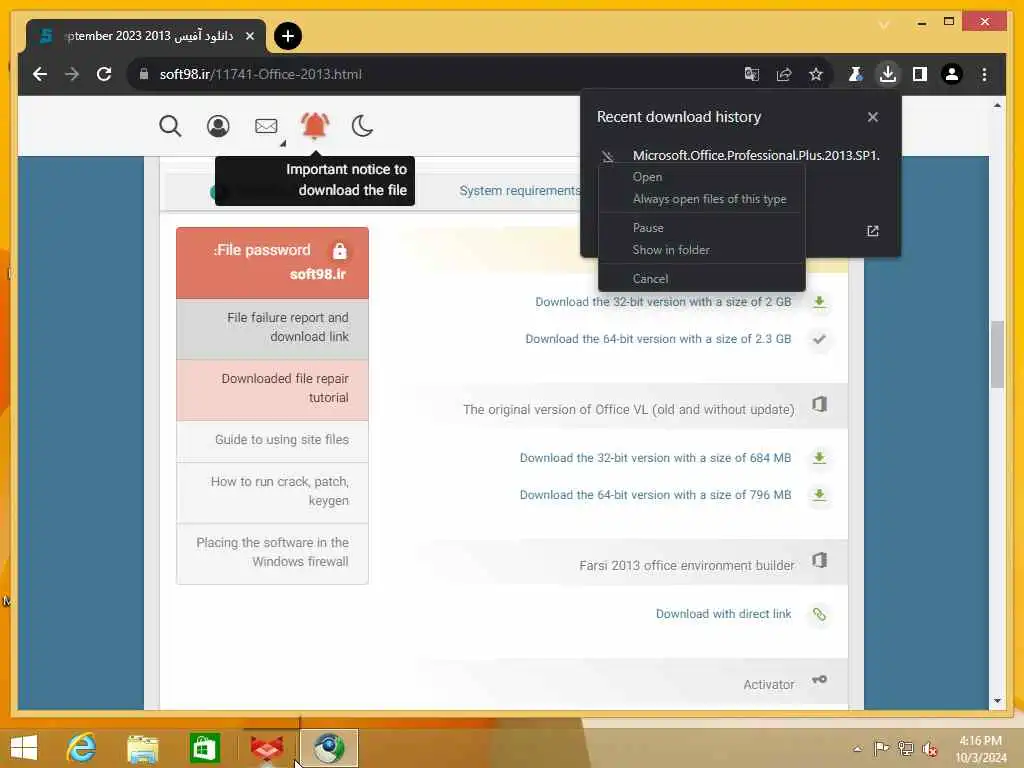This screenshot has height=768, width=1024.
Task: Click download icon beside 684 MB link
Action: pos(819,458)
